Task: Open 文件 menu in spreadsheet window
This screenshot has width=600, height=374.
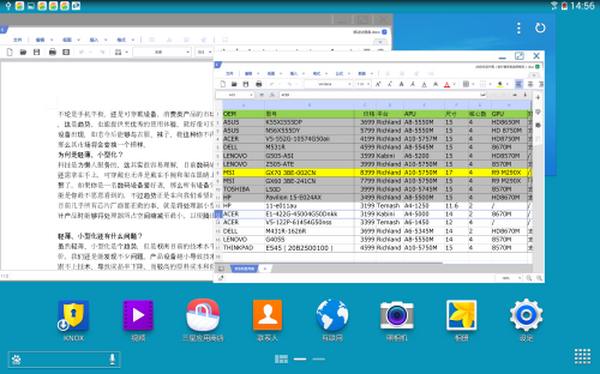Action: pos(230,73)
